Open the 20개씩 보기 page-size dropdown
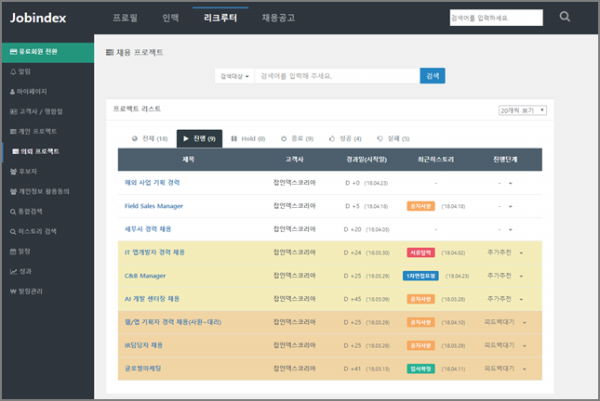Viewport: 600px width, 401px height. (x=522, y=110)
